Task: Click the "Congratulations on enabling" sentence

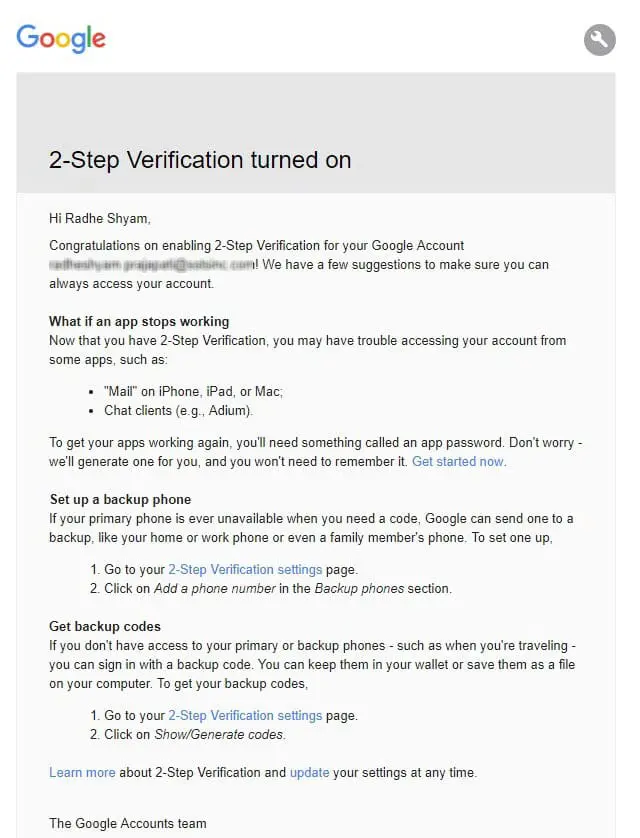Action: 257,245
